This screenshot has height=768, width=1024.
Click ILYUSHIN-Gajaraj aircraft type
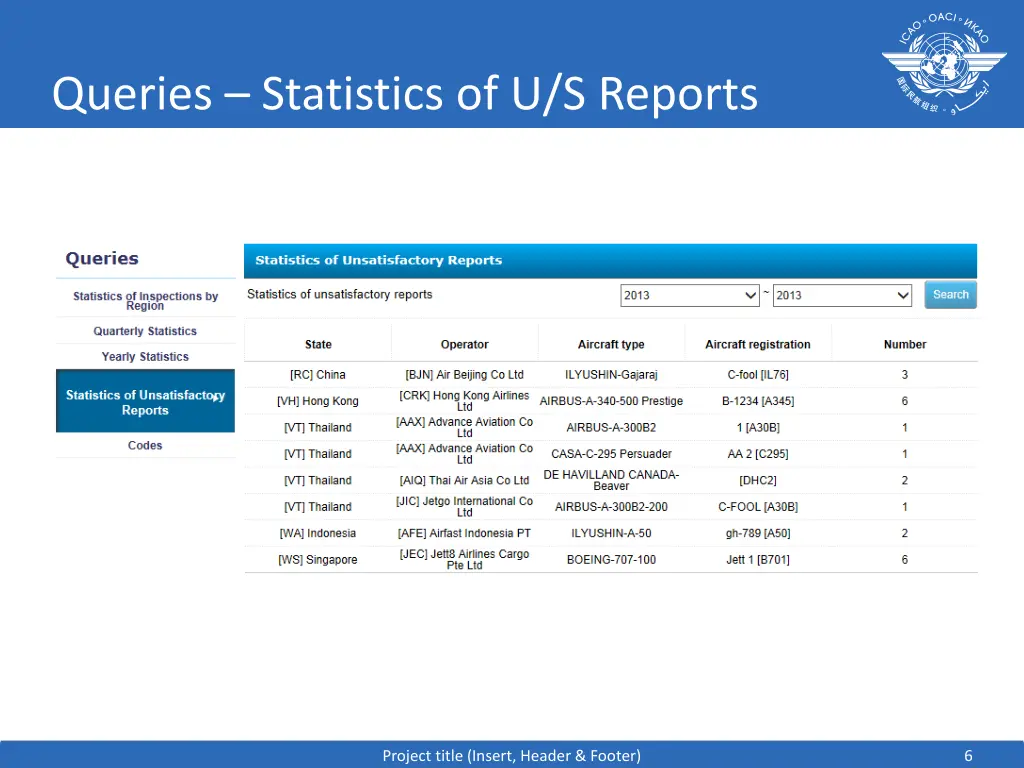click(611, 375)
